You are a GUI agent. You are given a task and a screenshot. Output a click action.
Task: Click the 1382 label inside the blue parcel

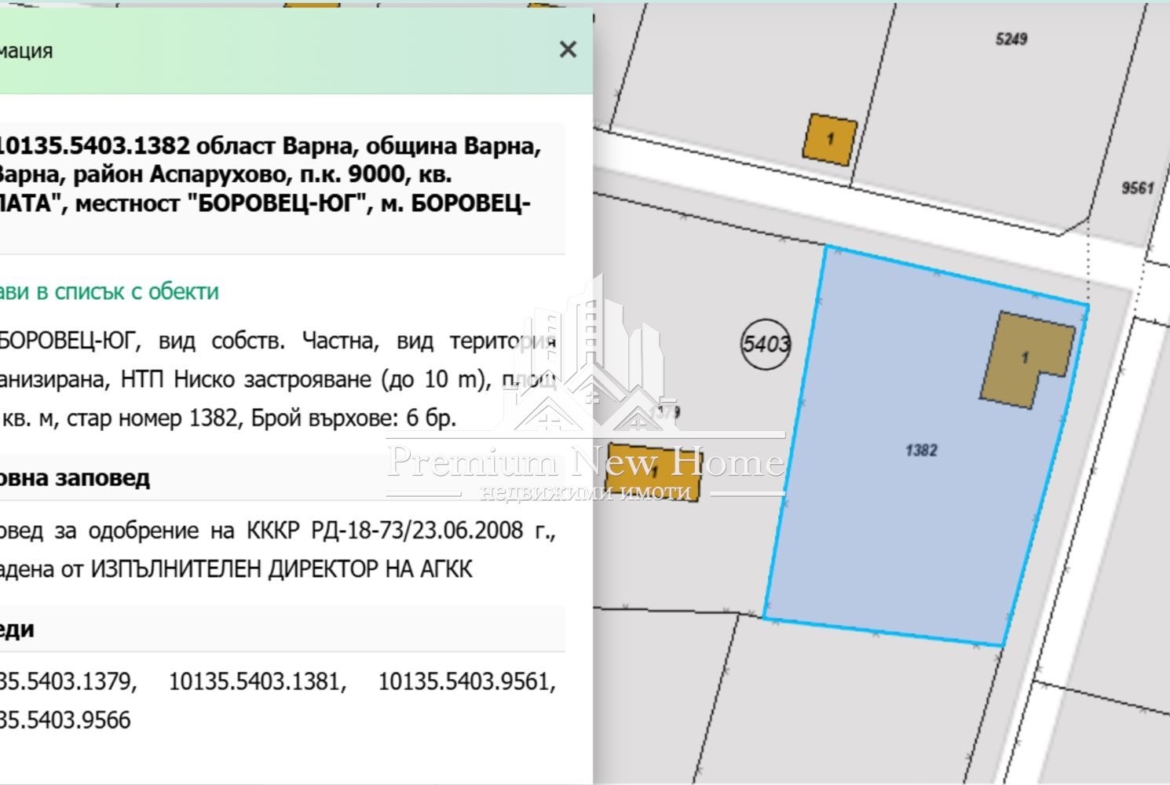[920, 451]
